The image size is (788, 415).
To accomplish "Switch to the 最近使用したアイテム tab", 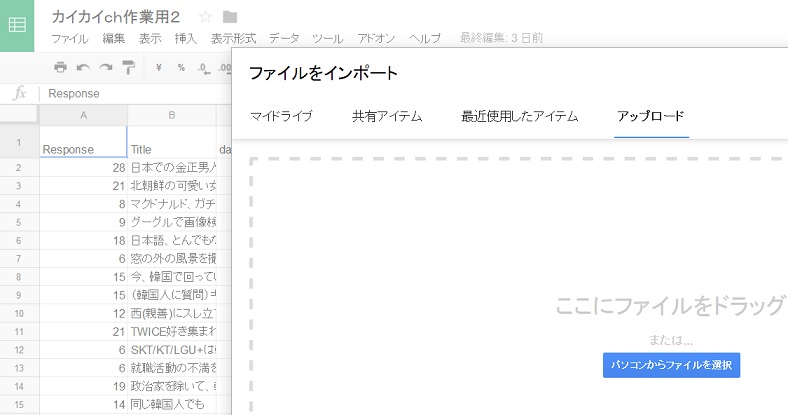I will (x=519, y=116).
